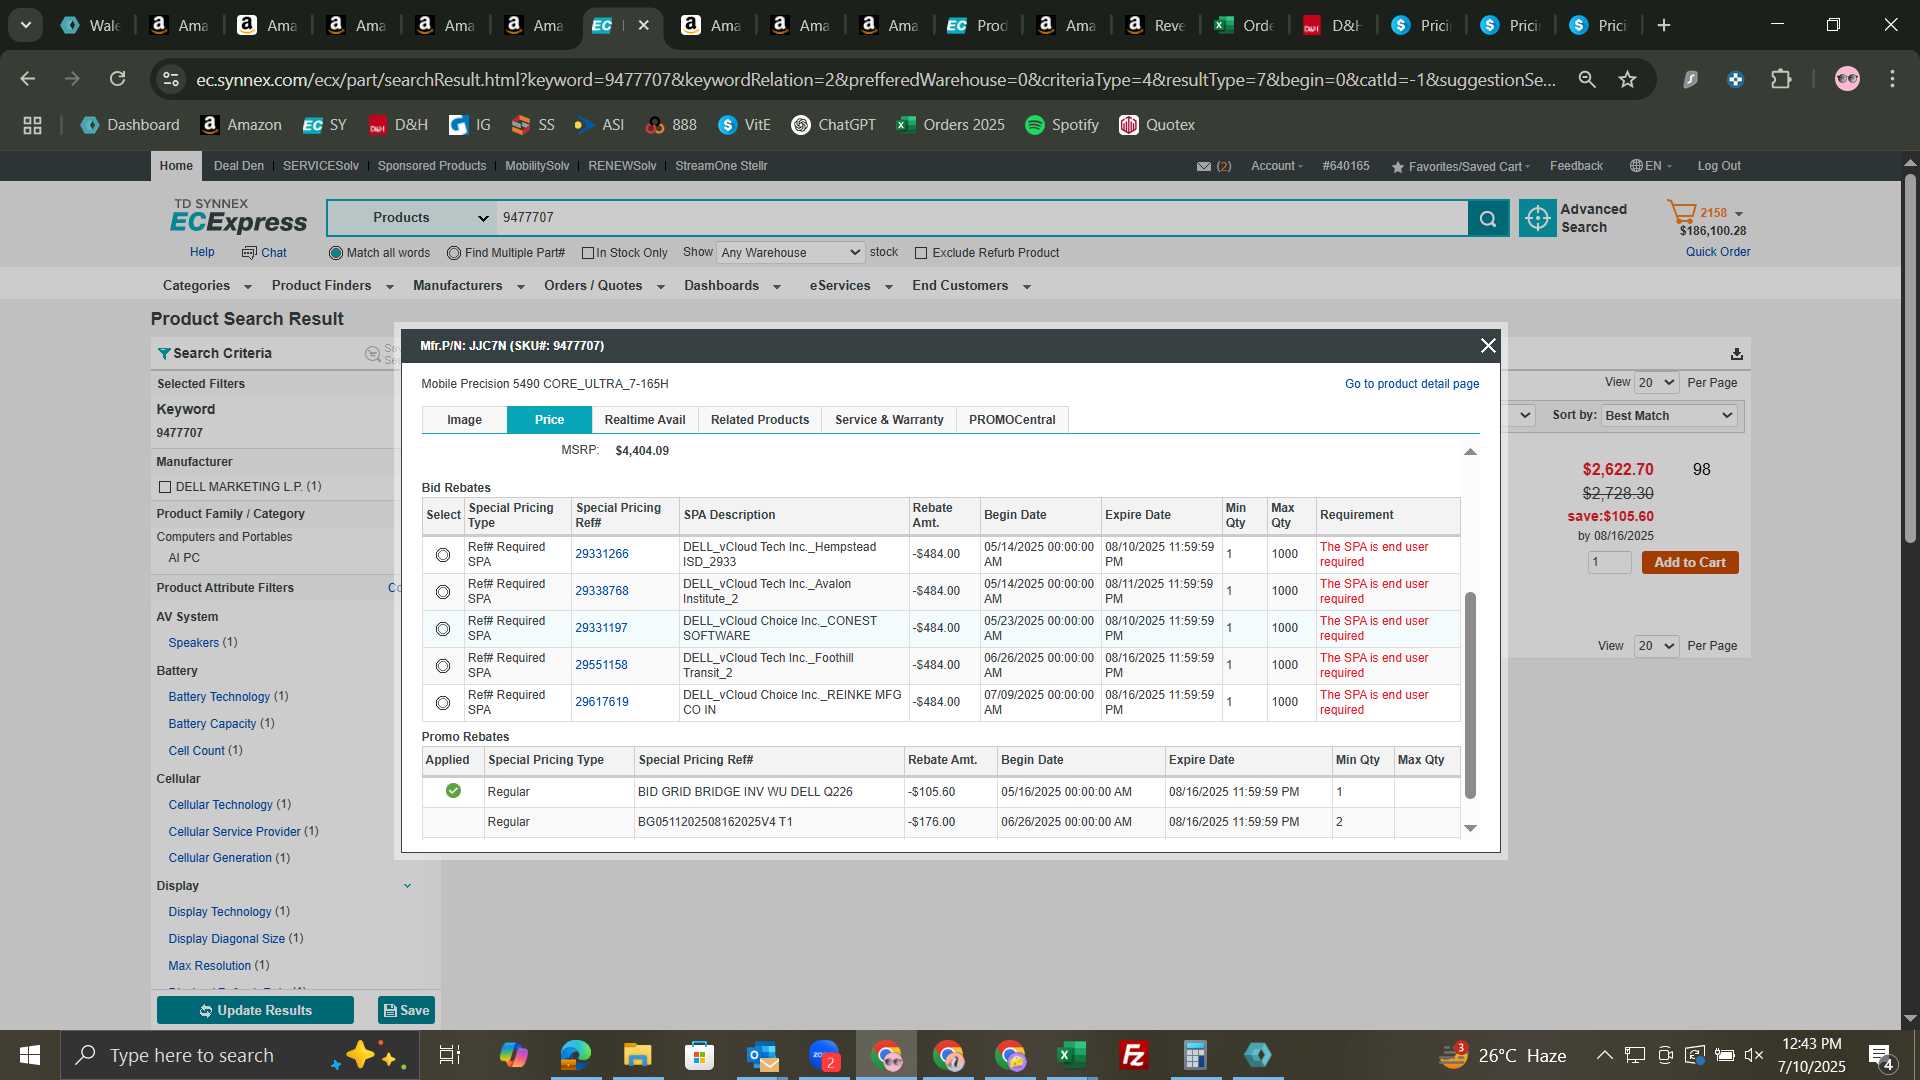The image size is (1920, 1080).
Task: Switch to the Related Products tab
Action: [x=760, y=420]
